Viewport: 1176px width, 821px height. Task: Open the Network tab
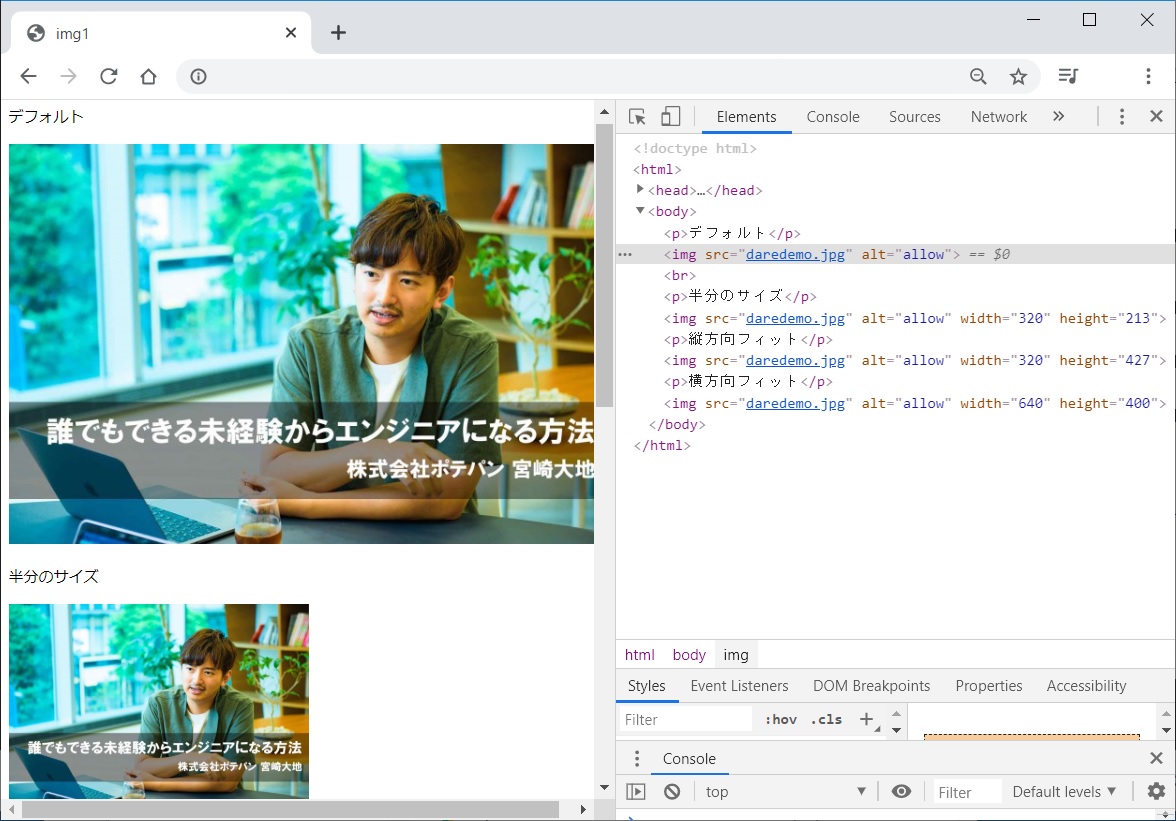point(998,117)
